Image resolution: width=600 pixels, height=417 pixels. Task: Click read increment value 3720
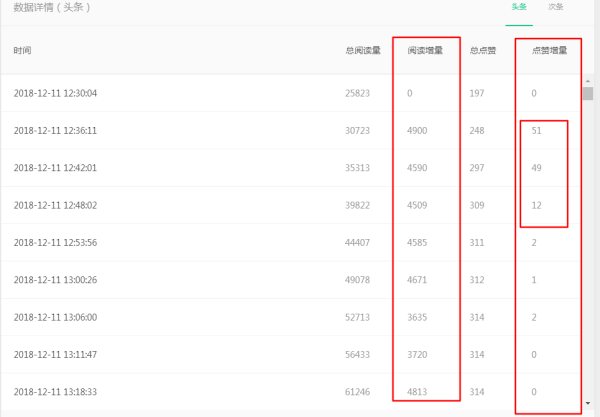pyautogui.click(x=417, y=355)
